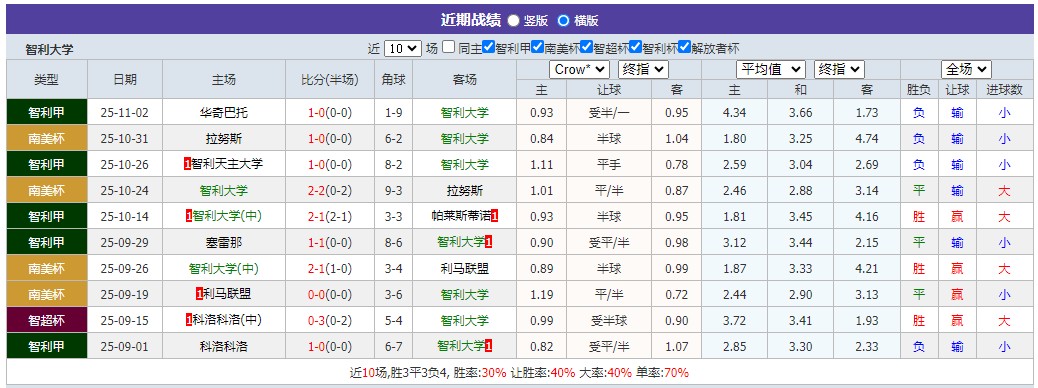Open the 全场 dropdown

967,69
